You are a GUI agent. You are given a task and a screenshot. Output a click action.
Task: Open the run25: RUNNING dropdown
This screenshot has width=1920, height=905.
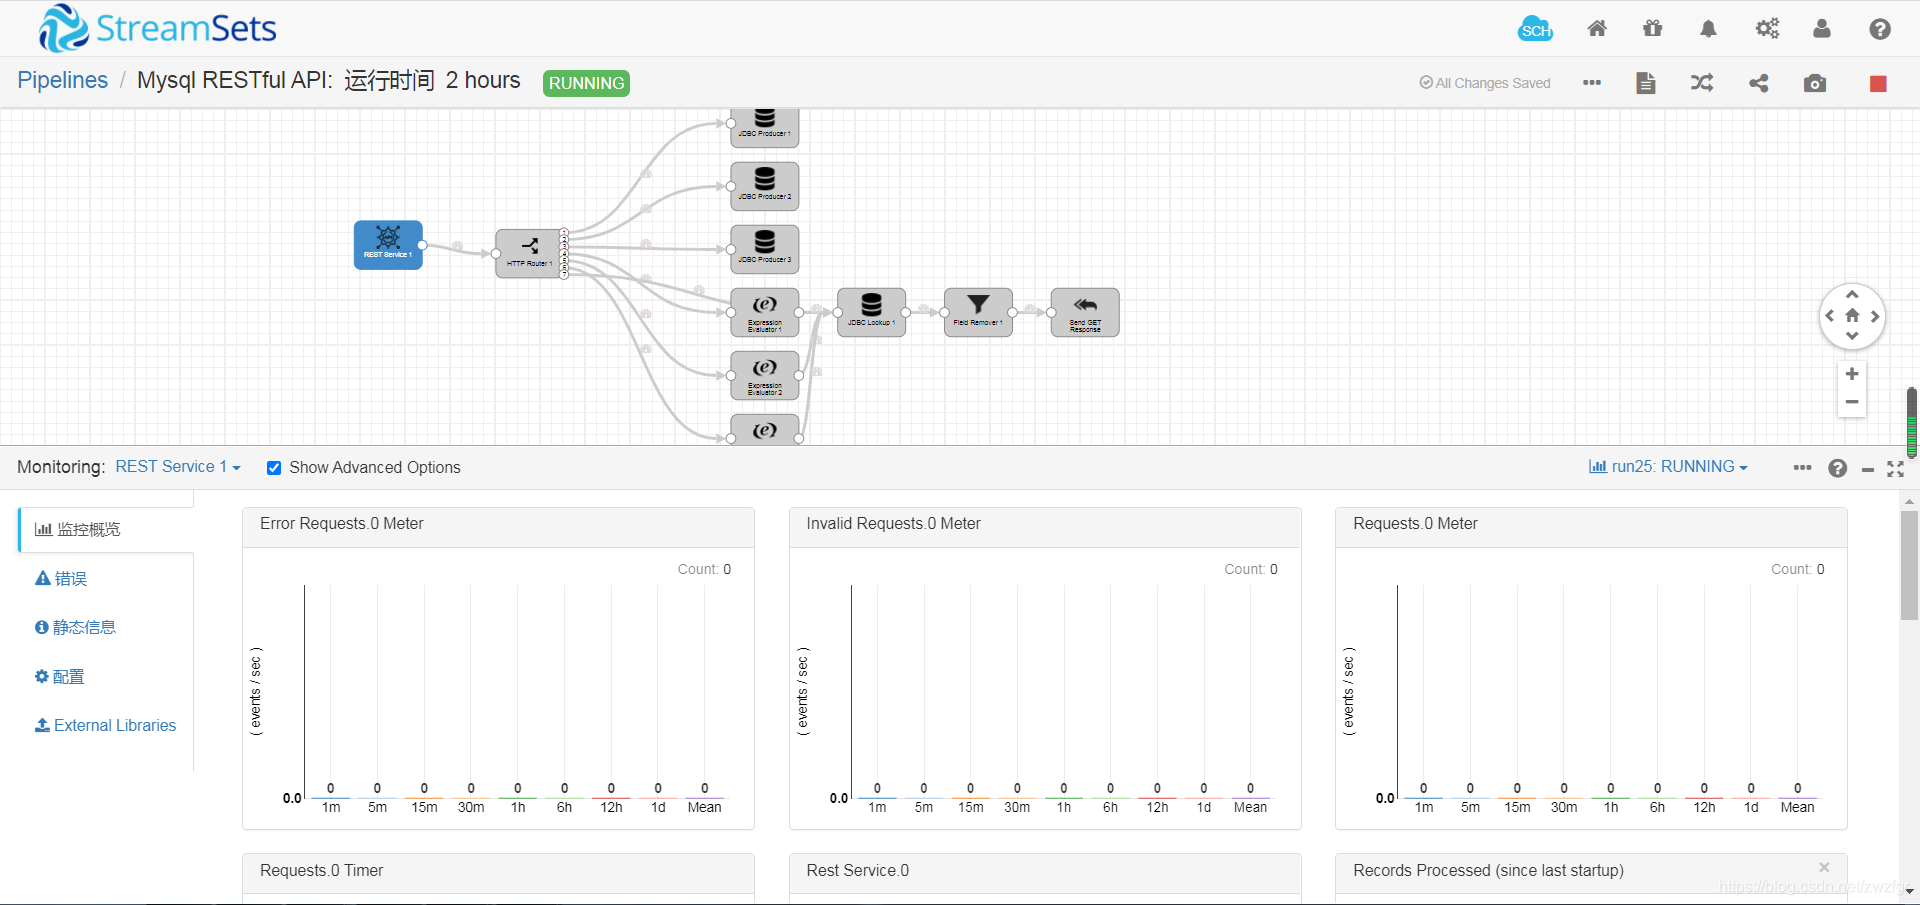(x=1668, y=467)
